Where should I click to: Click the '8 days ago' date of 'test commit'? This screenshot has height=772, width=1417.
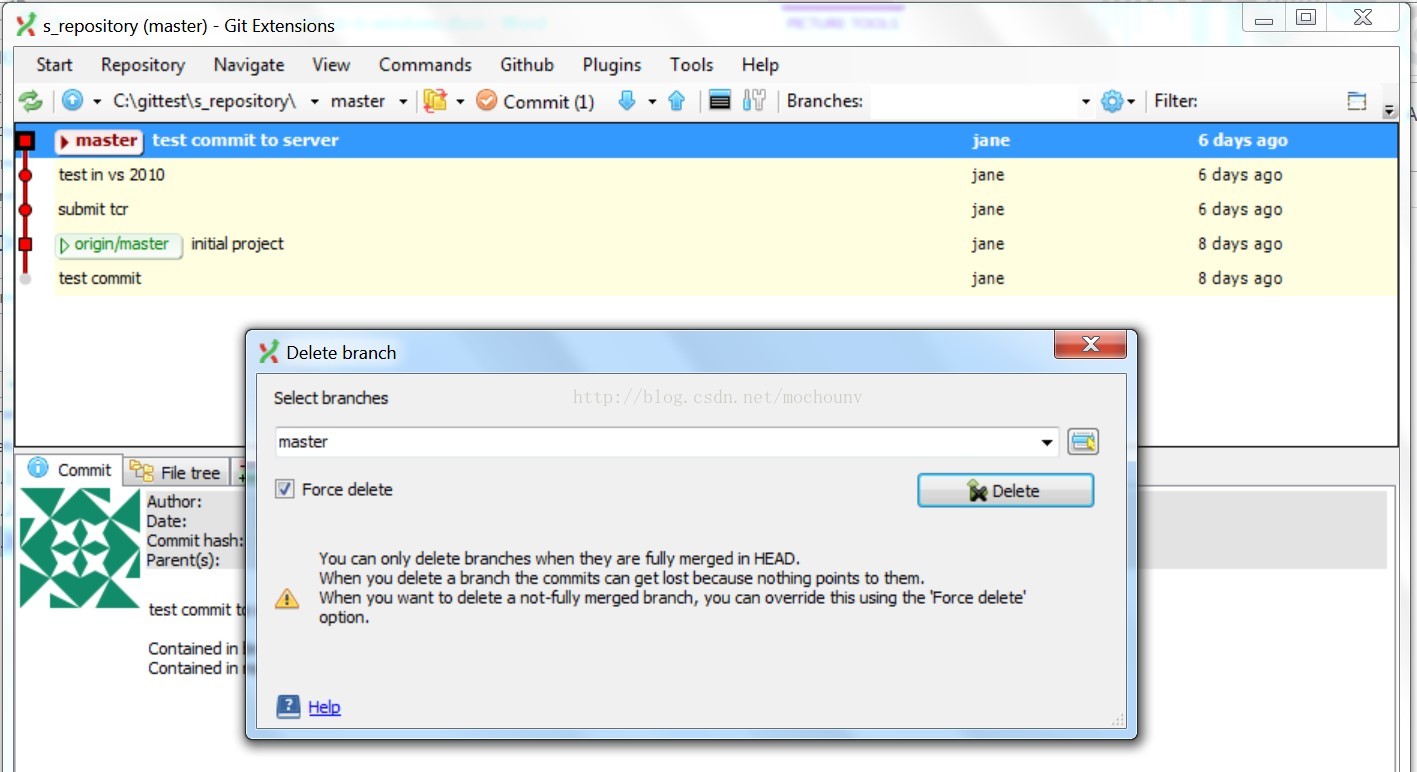point(1240,279)
